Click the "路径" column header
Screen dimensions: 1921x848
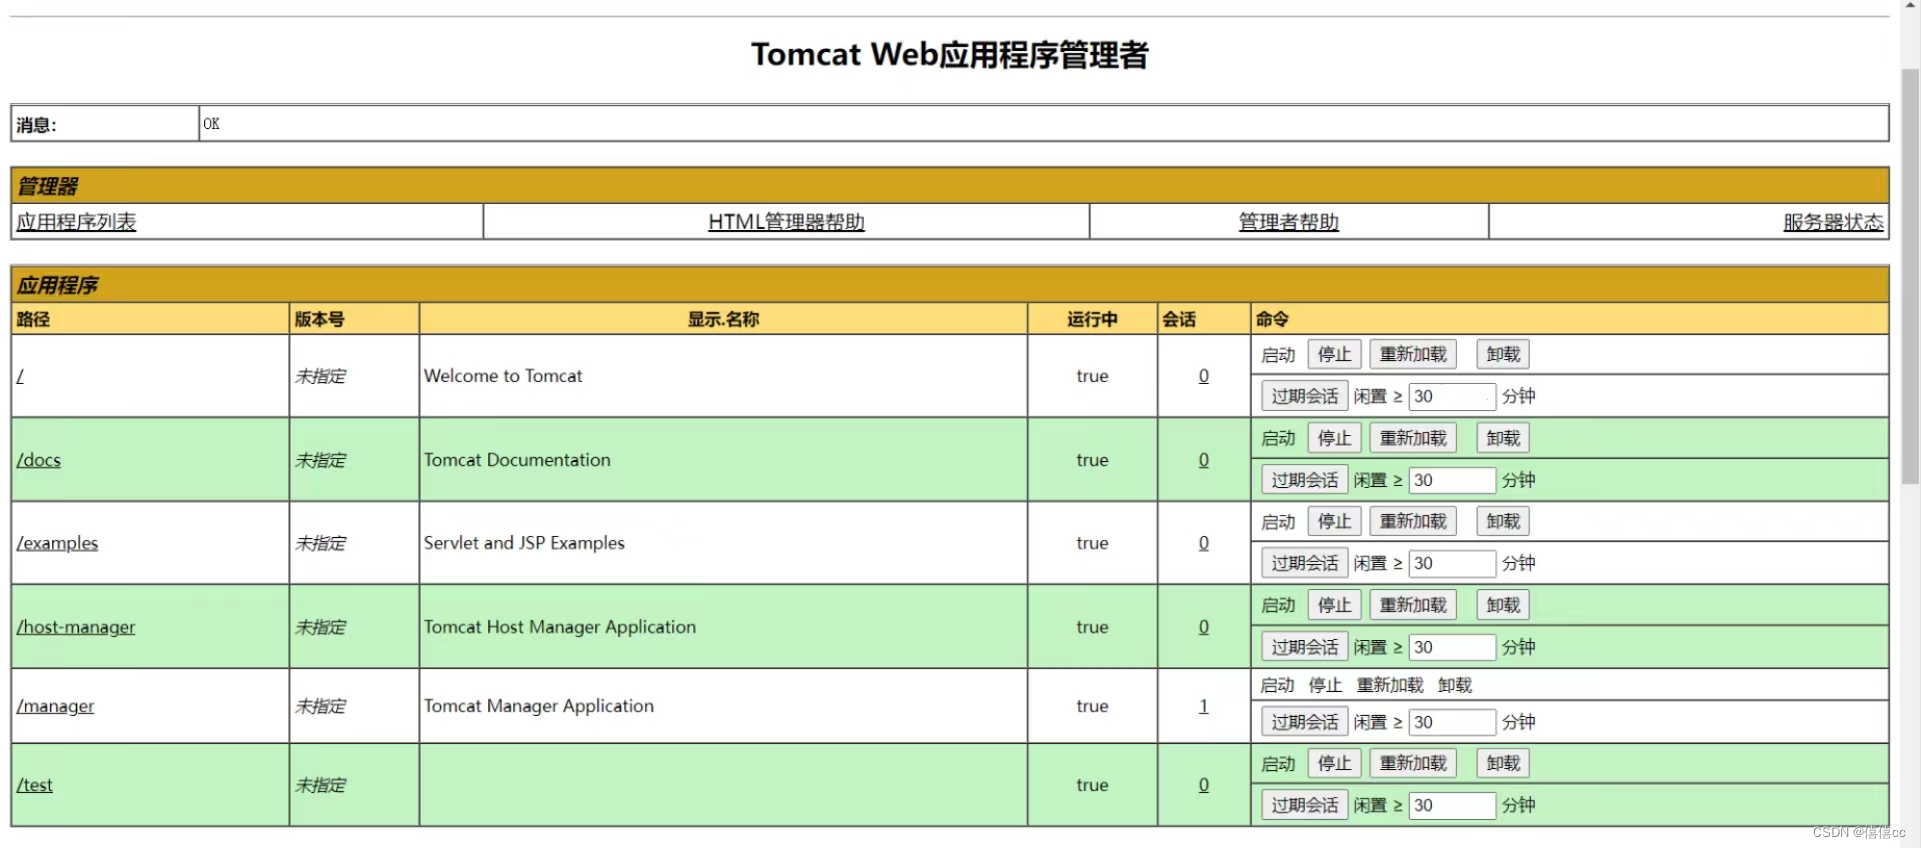pyautogui.click(x=33, y=319)
